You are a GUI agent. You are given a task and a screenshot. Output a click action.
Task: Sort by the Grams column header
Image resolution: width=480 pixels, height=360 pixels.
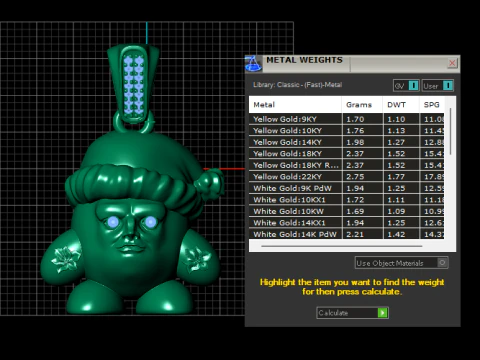[x=362, y=105]
